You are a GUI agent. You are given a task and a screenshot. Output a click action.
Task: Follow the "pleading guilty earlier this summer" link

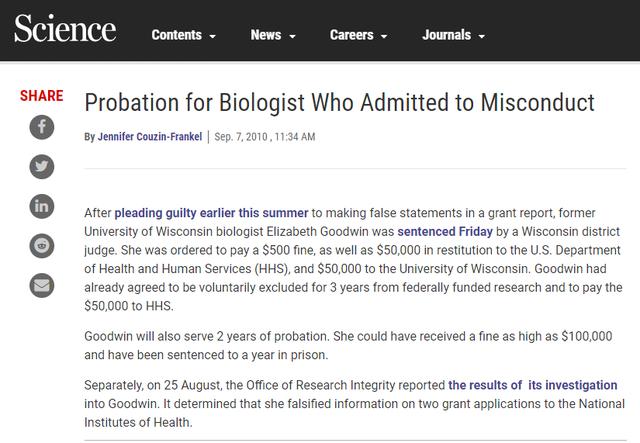tap(212, 213)
